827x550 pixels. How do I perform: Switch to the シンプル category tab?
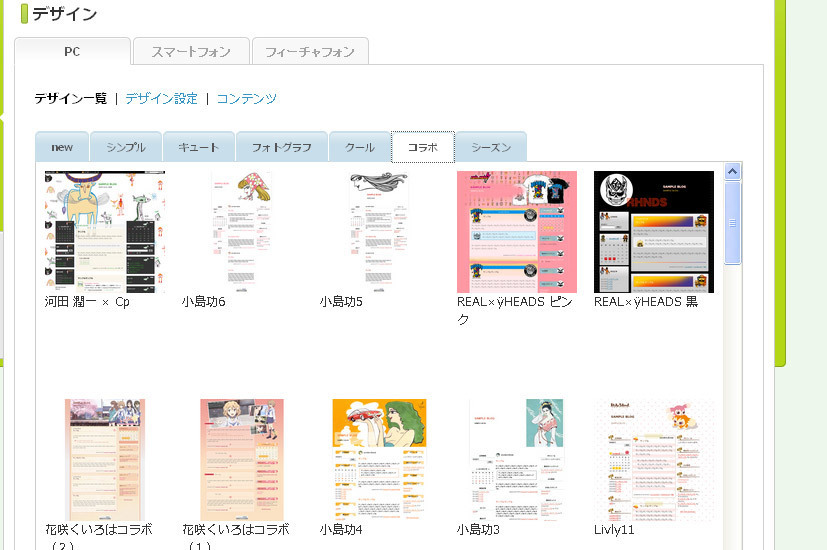[x=126, y=147]
